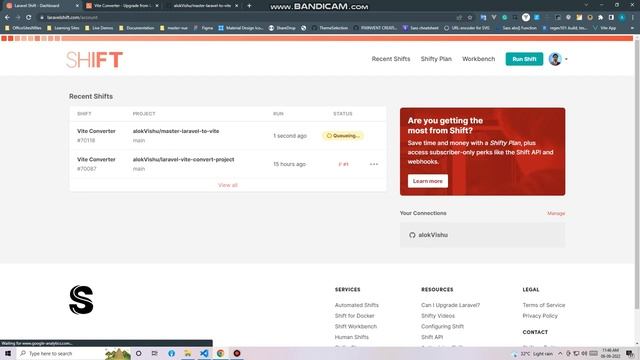Open Configuring Shift footer link
This screenshot has height=360, width=640.
click(x=442, y=326)
